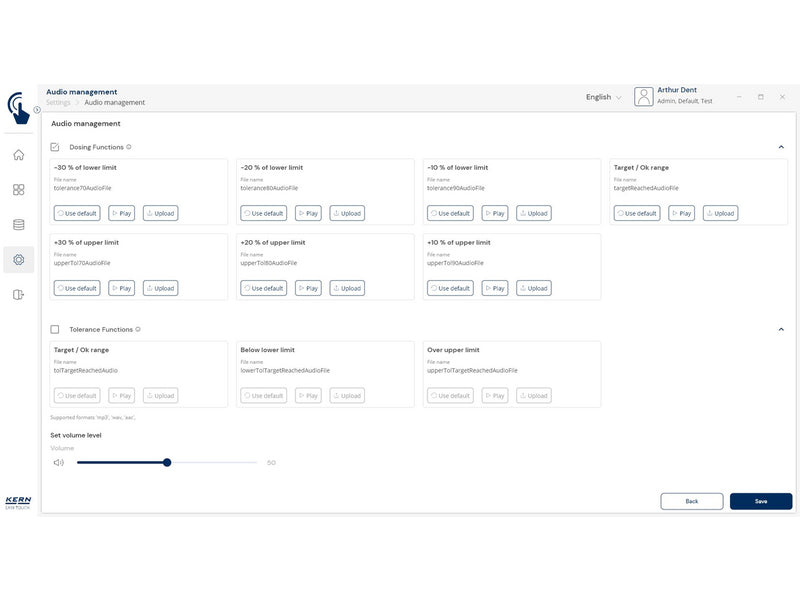The width and height of the screenshot is (800, 601).
Task: Select the settings gear icon in sidebar
Action: pyautogui.click(x=18, y=260)
